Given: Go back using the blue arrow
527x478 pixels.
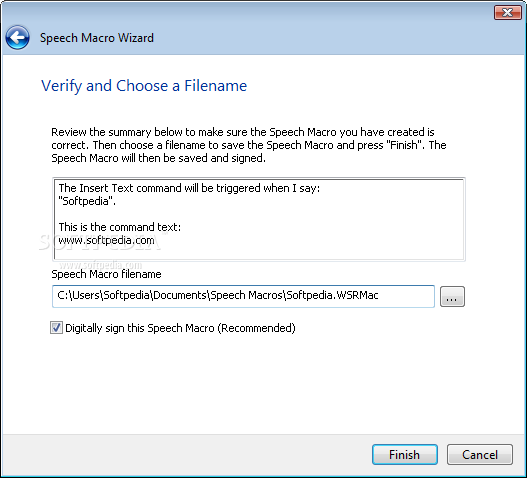Looking at the screenshot, I should (x=17, y=38).
